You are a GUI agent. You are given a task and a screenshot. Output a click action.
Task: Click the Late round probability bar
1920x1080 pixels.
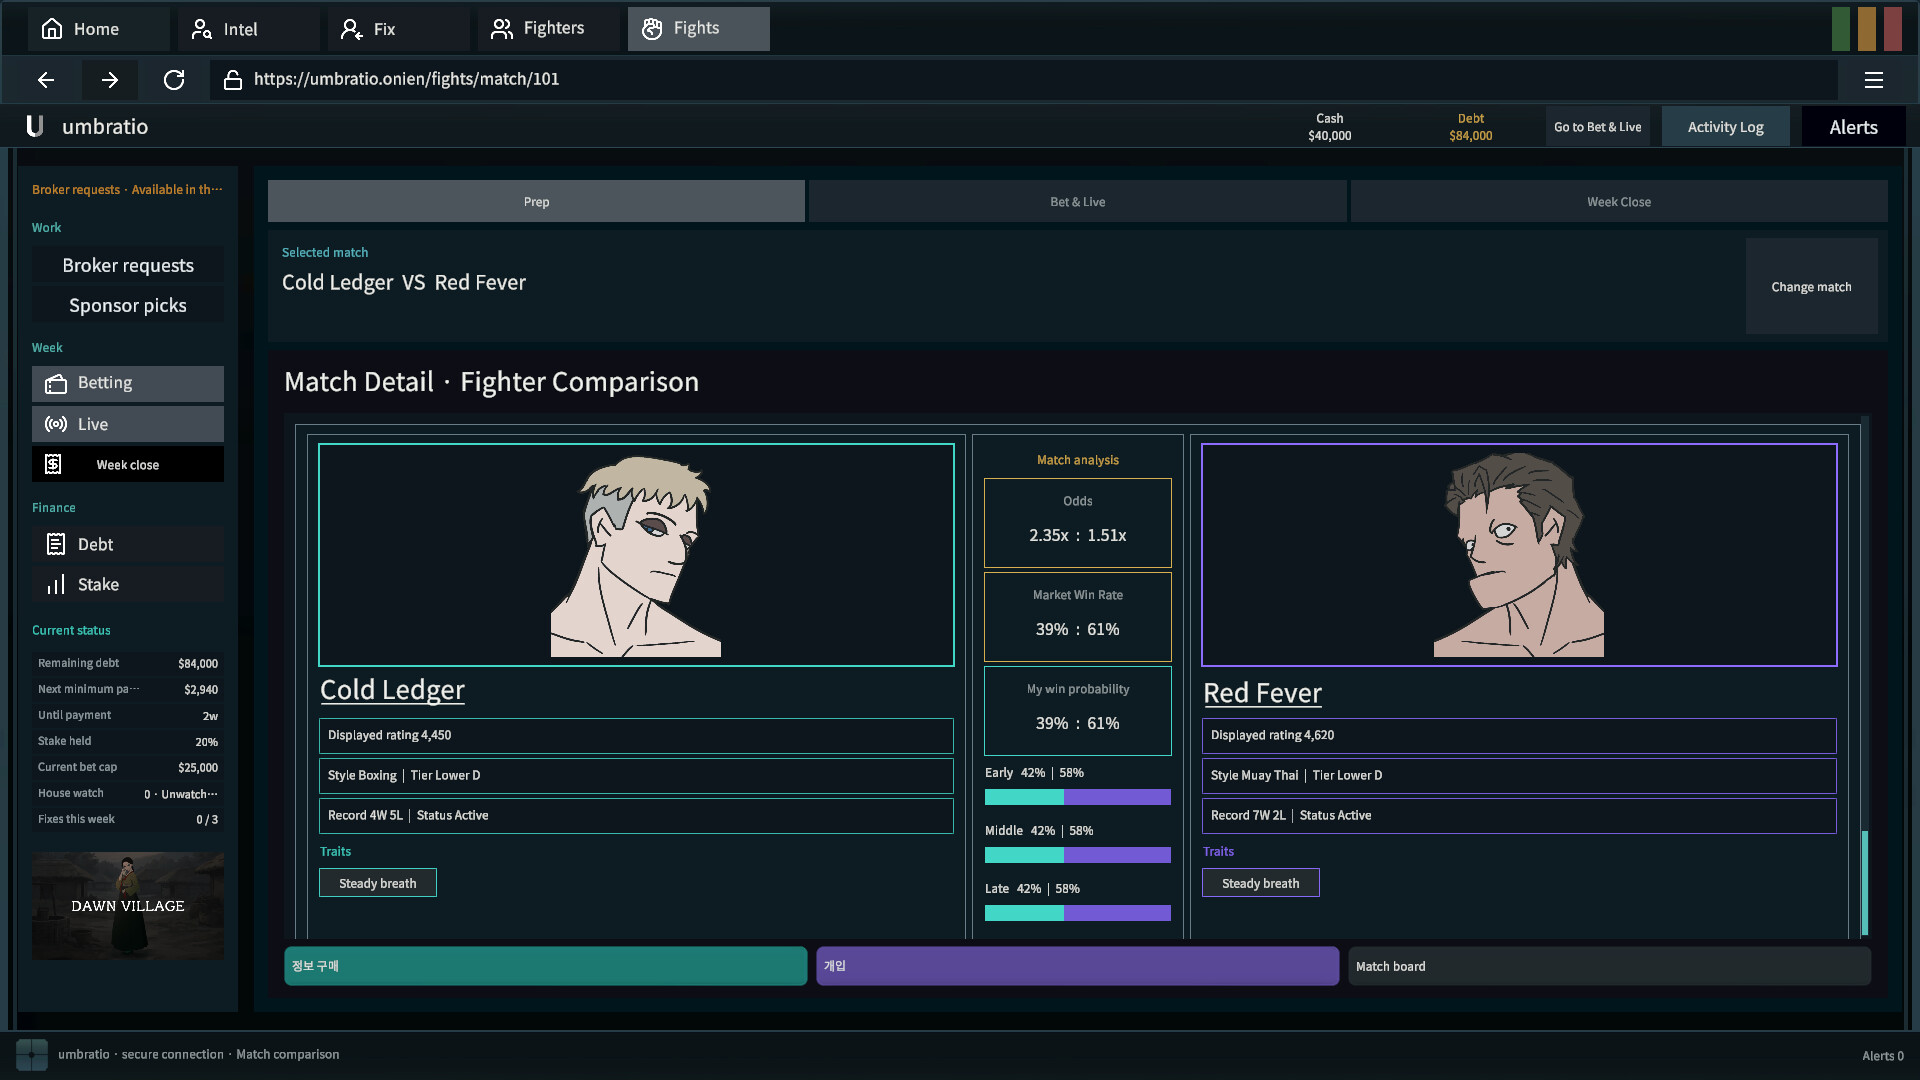(1077, 913)
